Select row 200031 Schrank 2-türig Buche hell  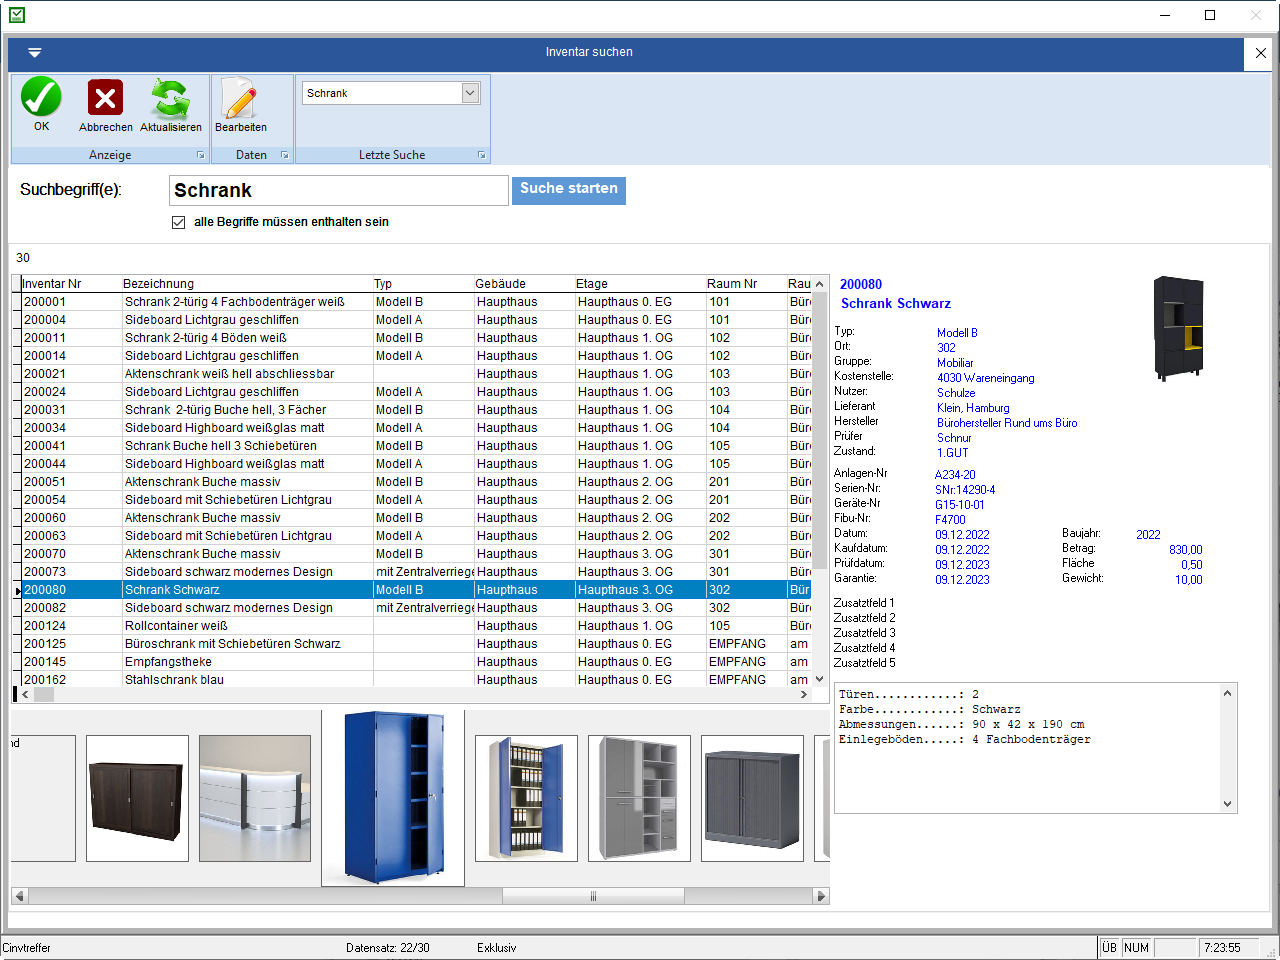point(415,410)
